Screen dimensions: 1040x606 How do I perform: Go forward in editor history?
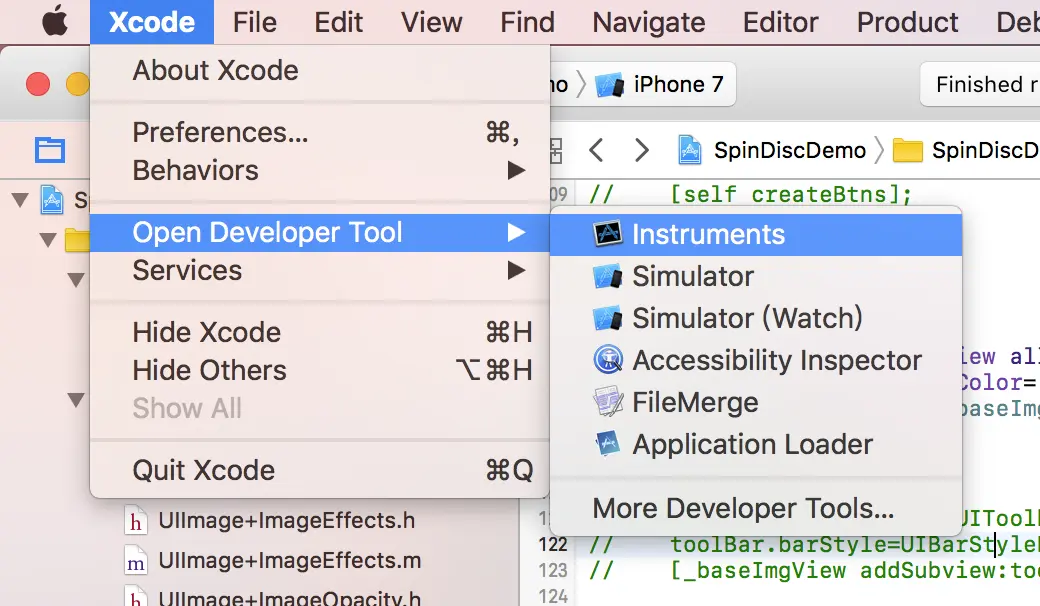641,150
